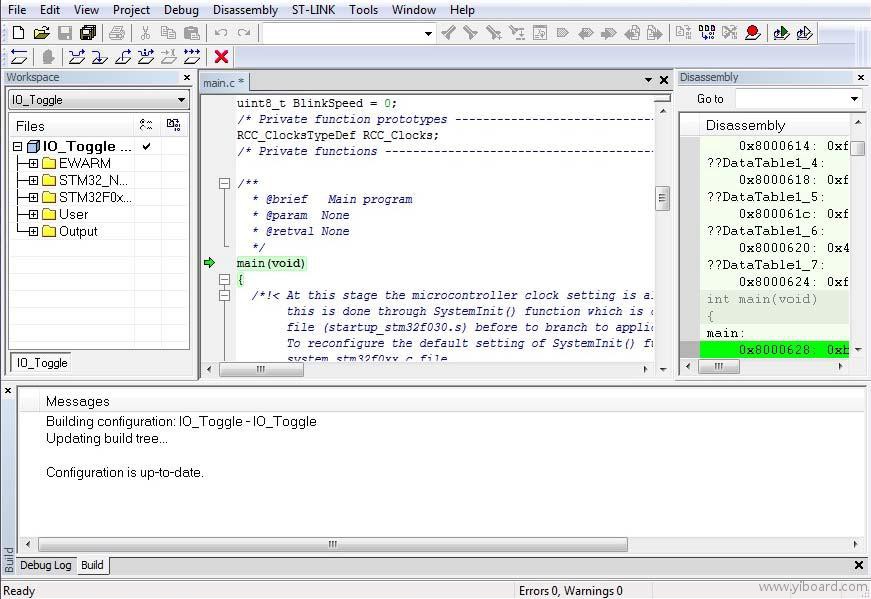
Task: Click the Disassembly vertical scrollbar thumb
Action: [858, 148]
